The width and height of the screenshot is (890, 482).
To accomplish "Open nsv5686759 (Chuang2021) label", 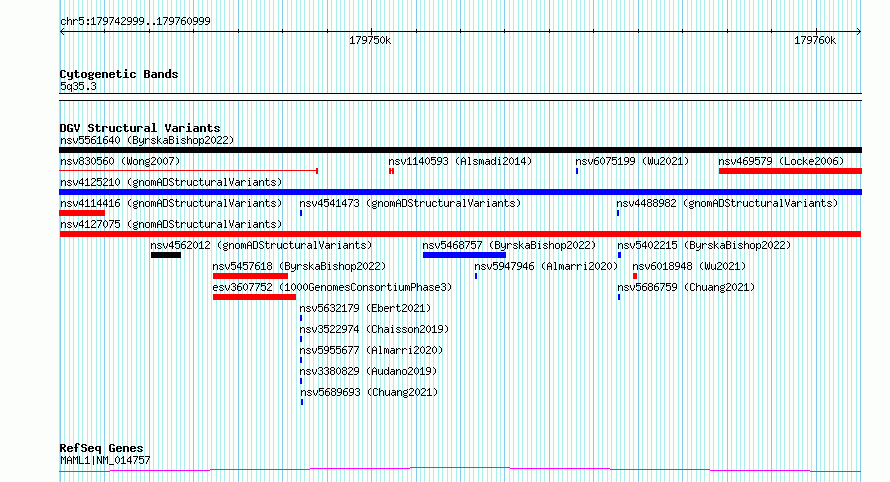I will [686, 287].
